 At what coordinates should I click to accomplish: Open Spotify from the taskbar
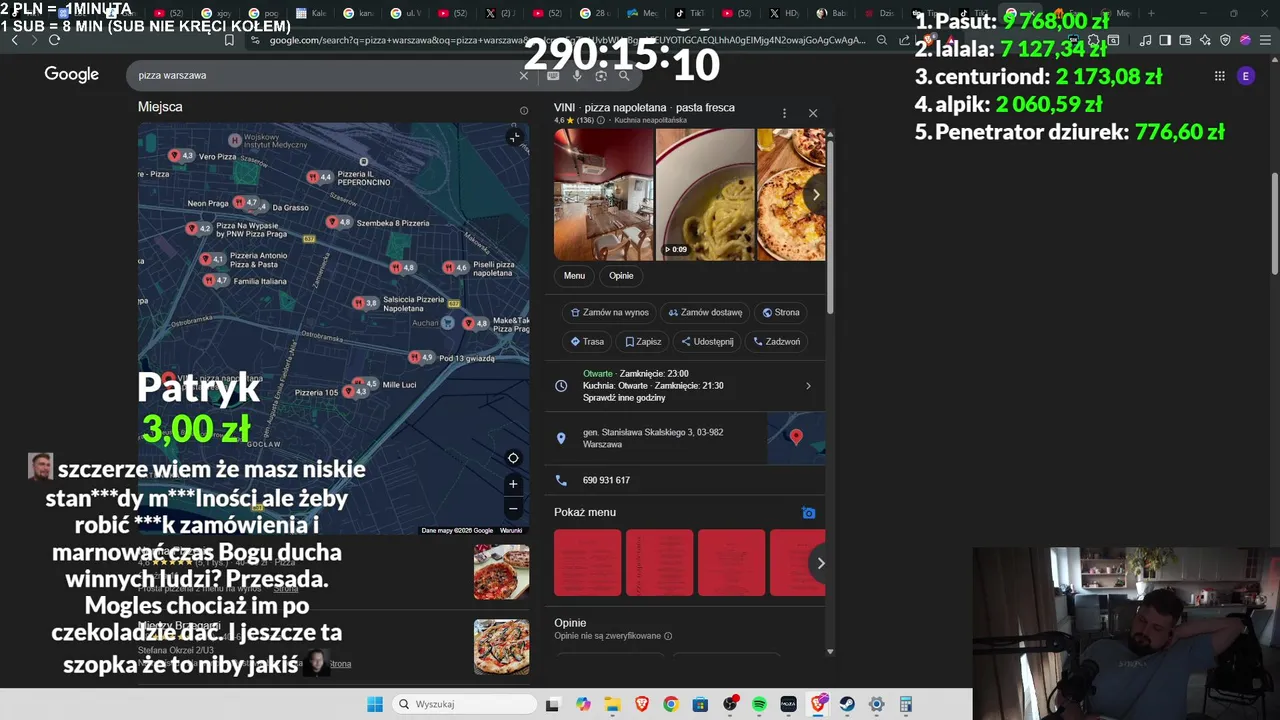pos(759,704)
